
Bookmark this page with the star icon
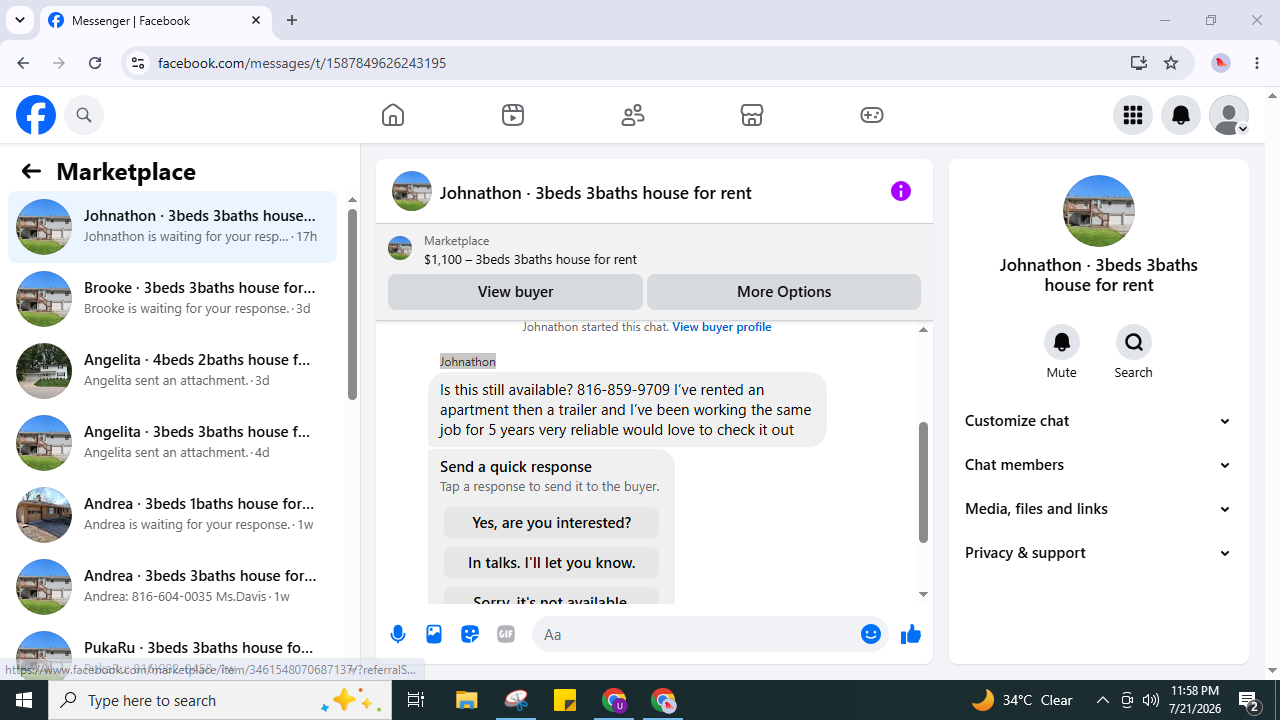[x=1171, y=63]
